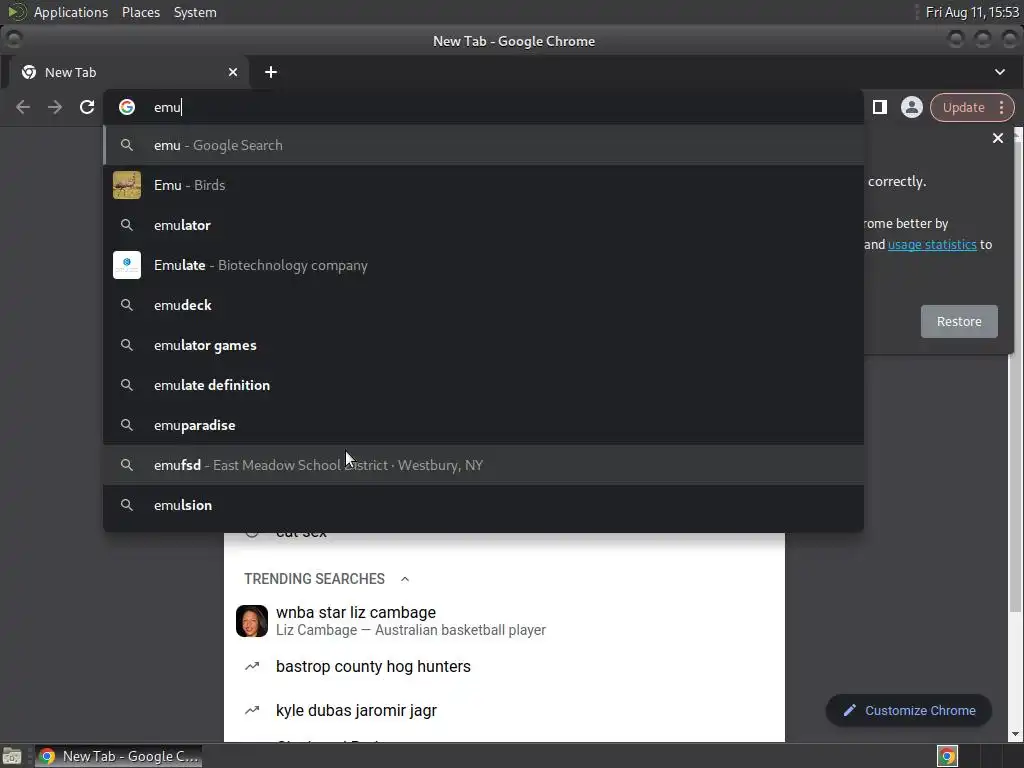The image size is (1024, 768).
Task: Click the pencil icon on Customize Chrome
Action: (850, 711)
